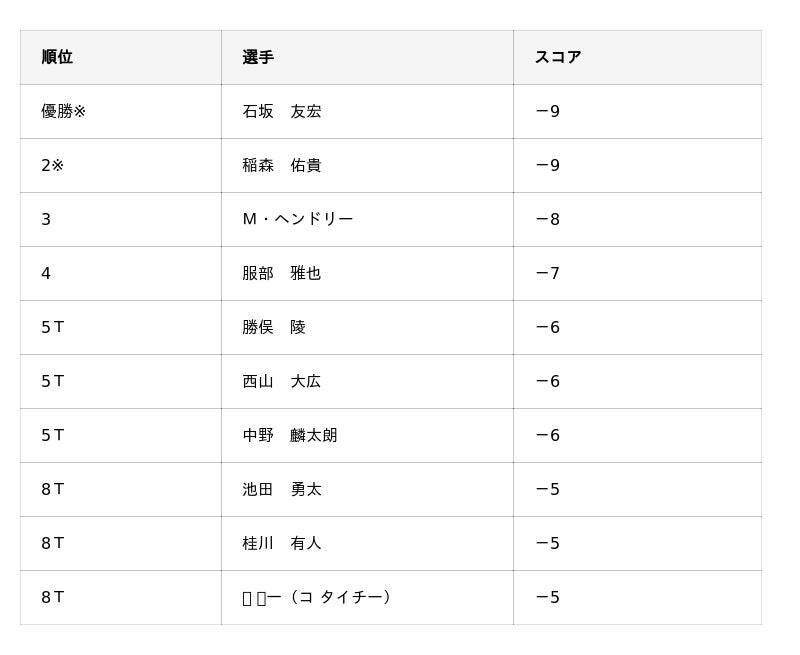Click player name 中野 麟太朗
Screen dimensions: 800x655
(290, 435)
